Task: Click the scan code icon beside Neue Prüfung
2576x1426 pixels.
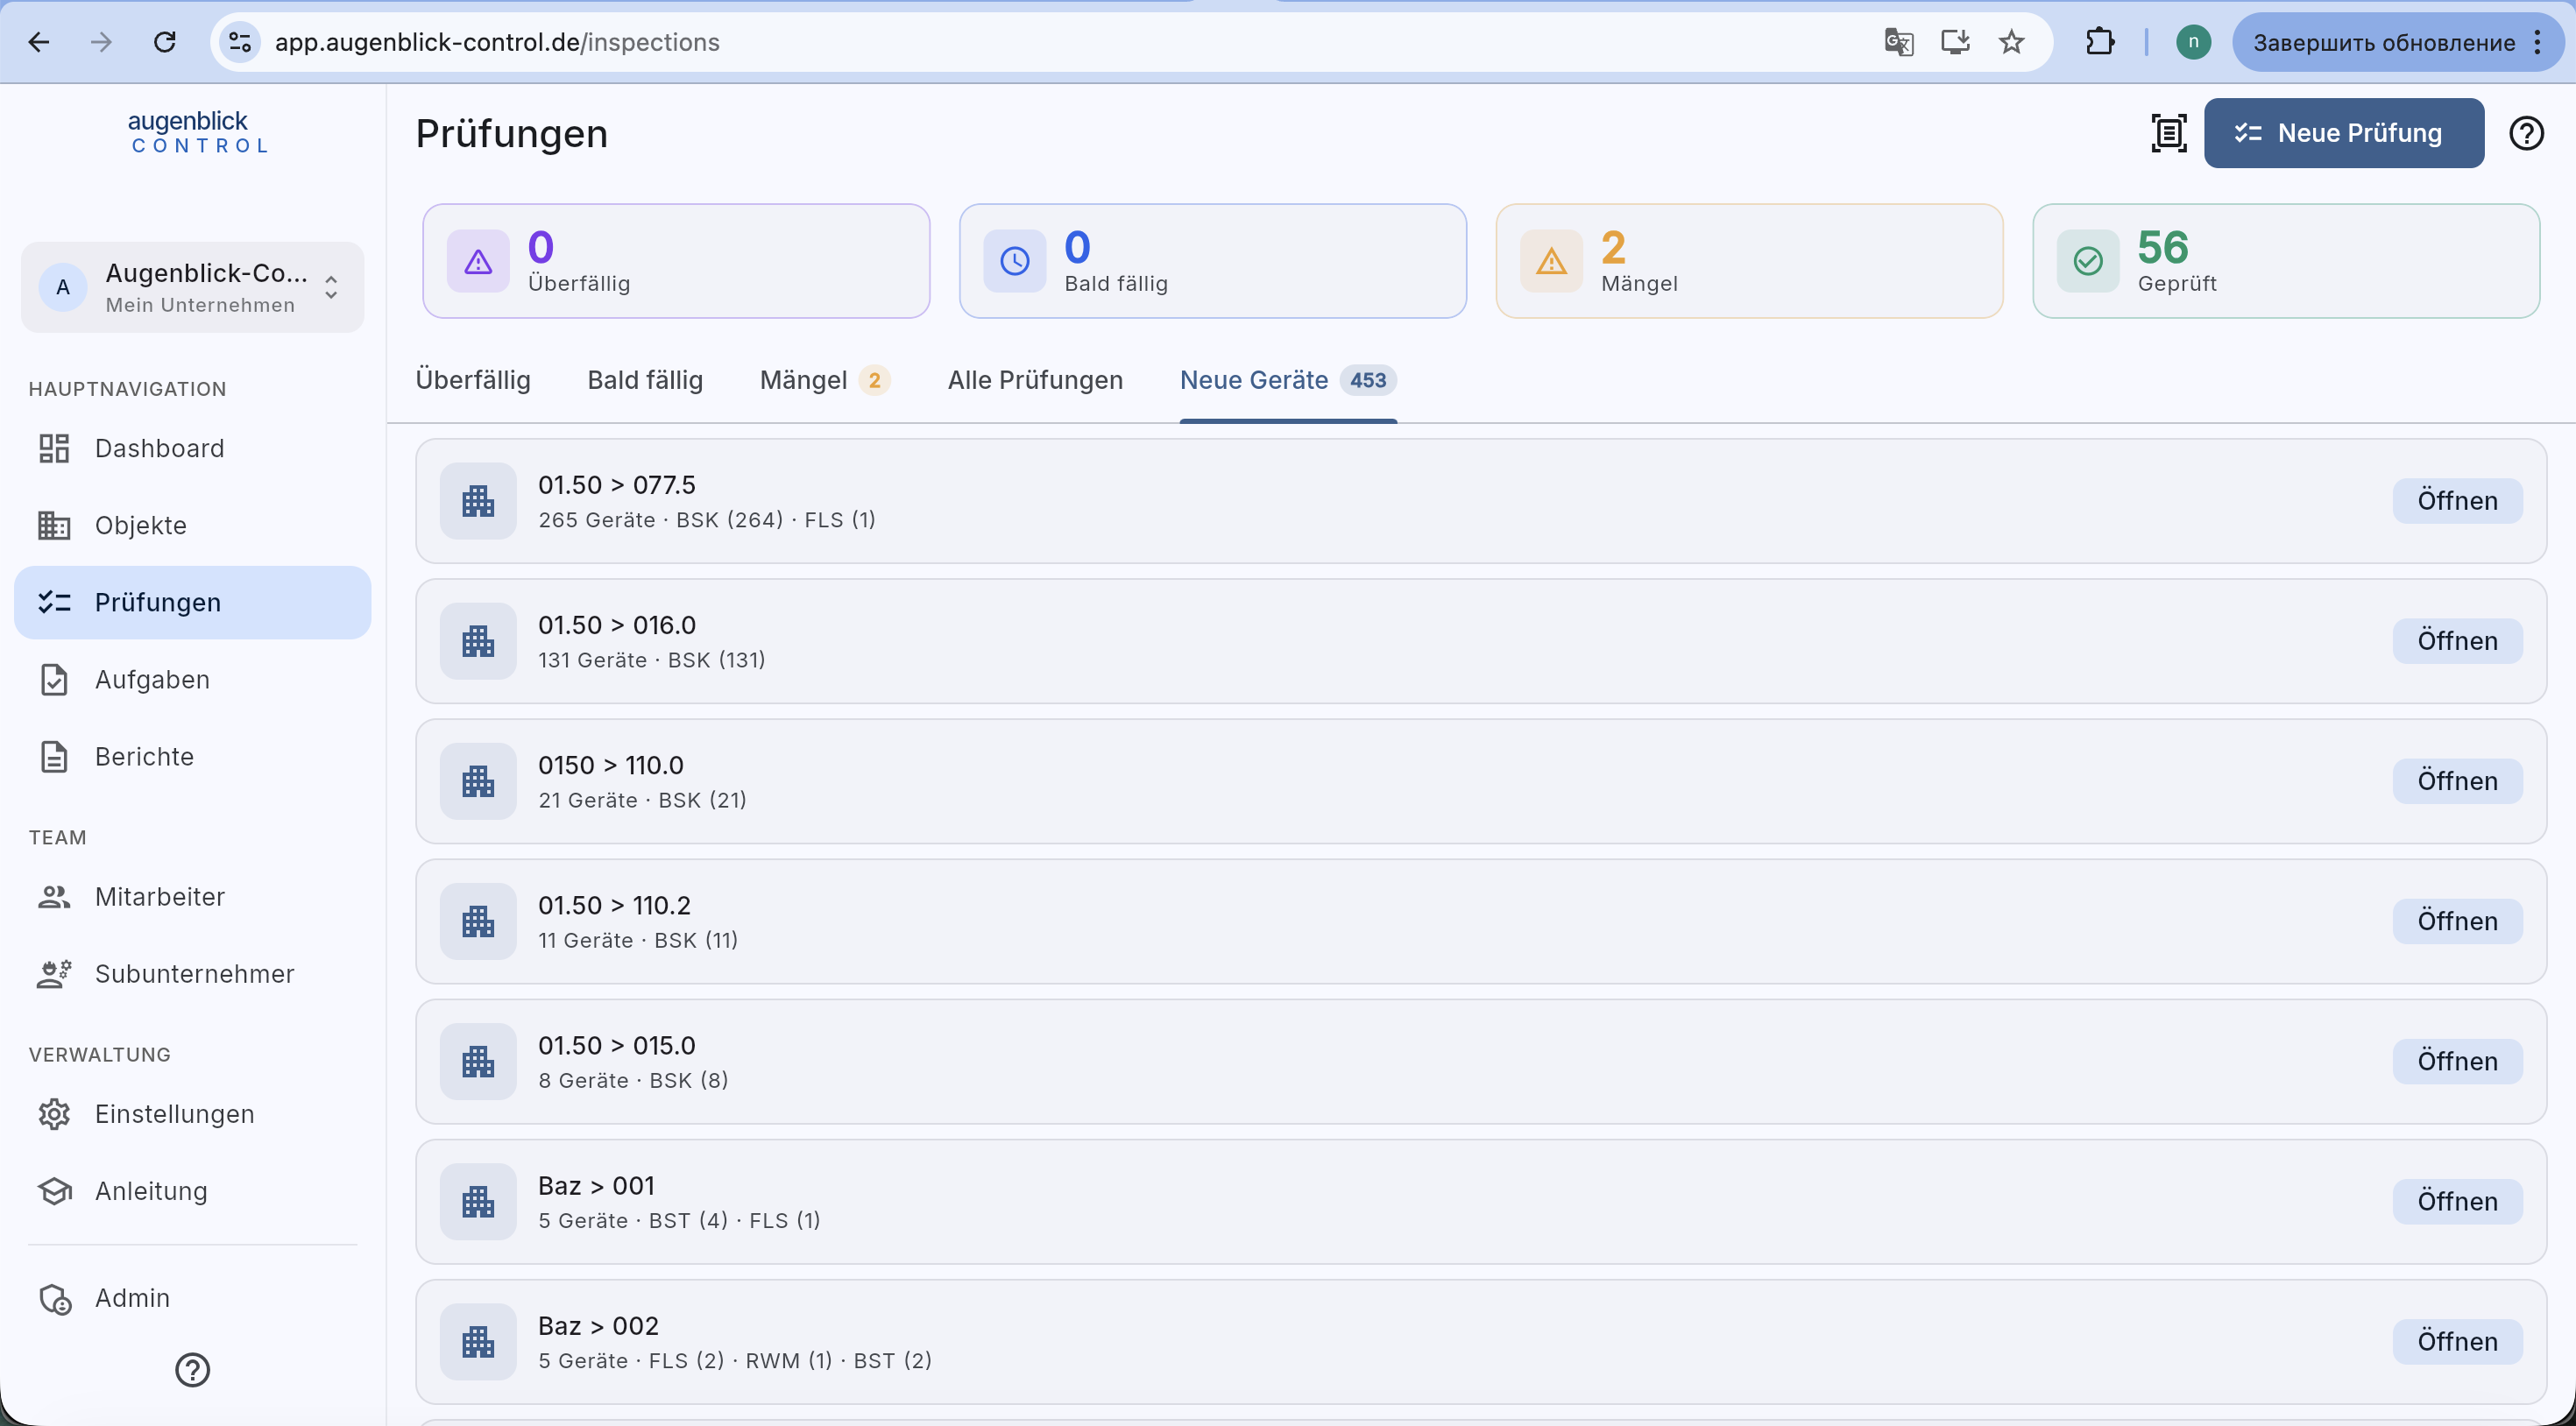Action: [2168, 133]
